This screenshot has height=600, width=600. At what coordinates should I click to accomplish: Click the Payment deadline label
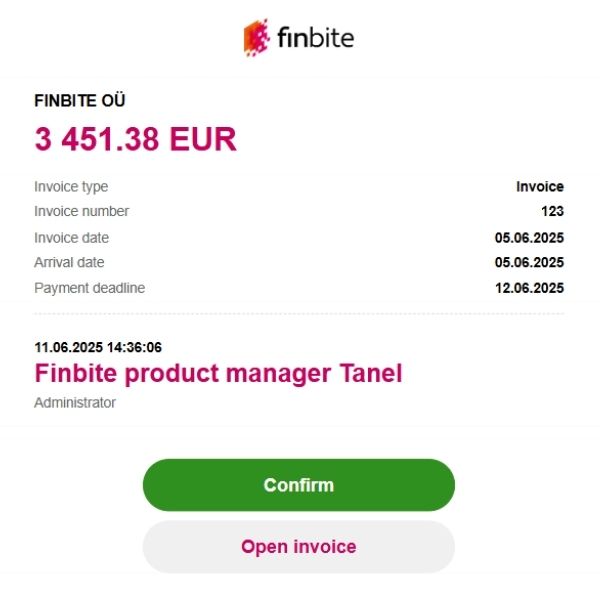[89, 289]
